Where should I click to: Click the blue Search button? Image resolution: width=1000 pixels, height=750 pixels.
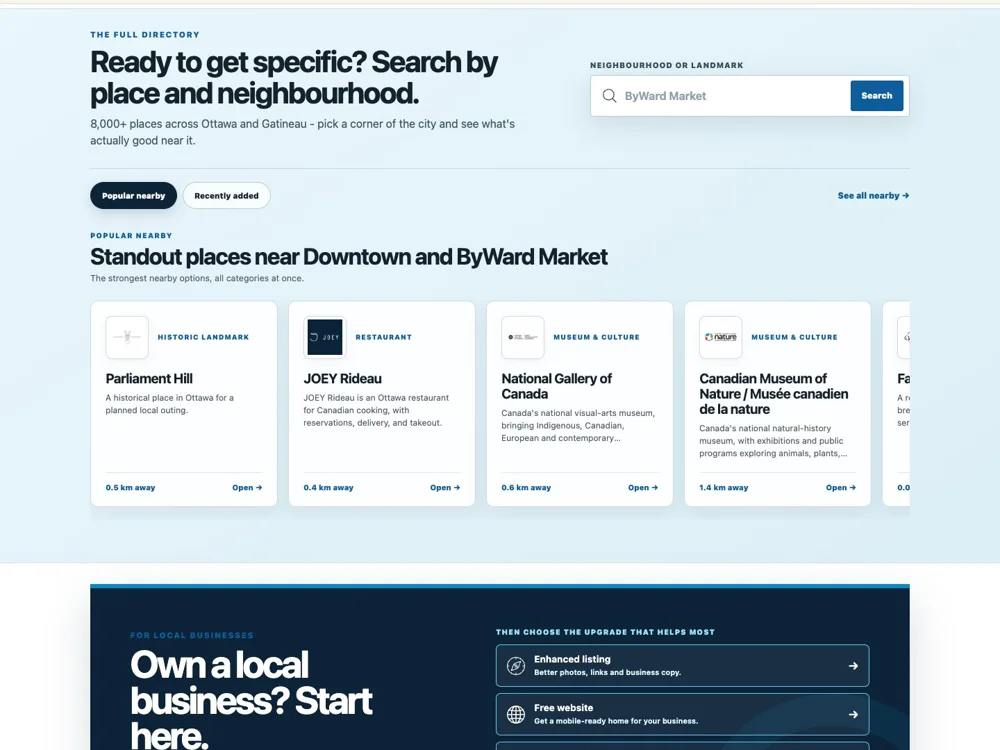(x=876, y=96)
